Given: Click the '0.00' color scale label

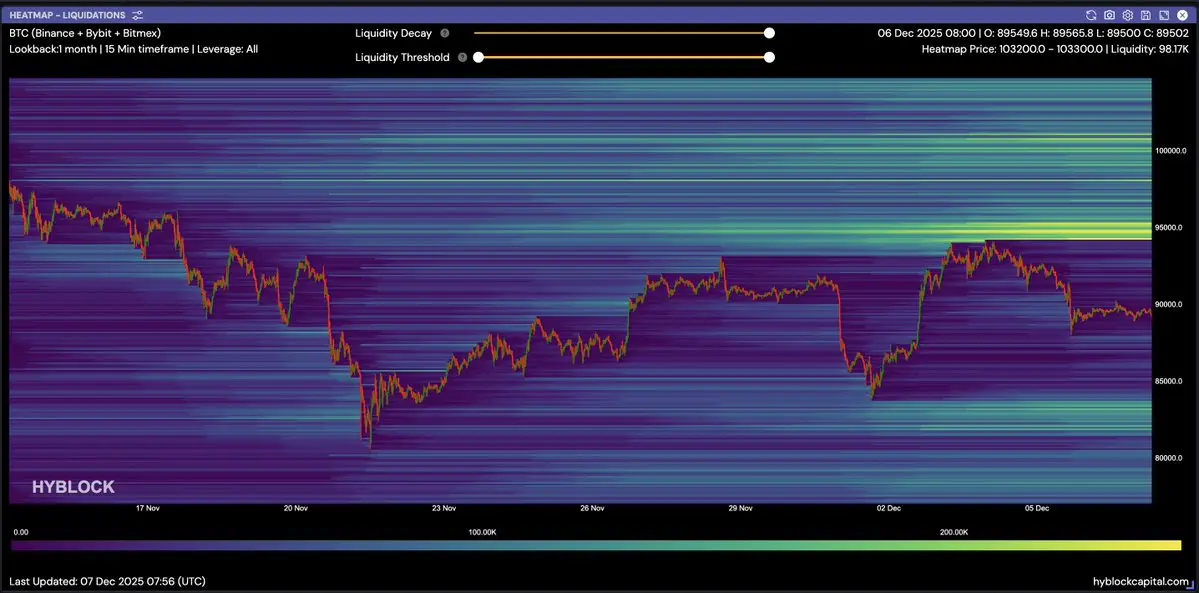Looking at the screenshot, I should (x=21, y=532).
